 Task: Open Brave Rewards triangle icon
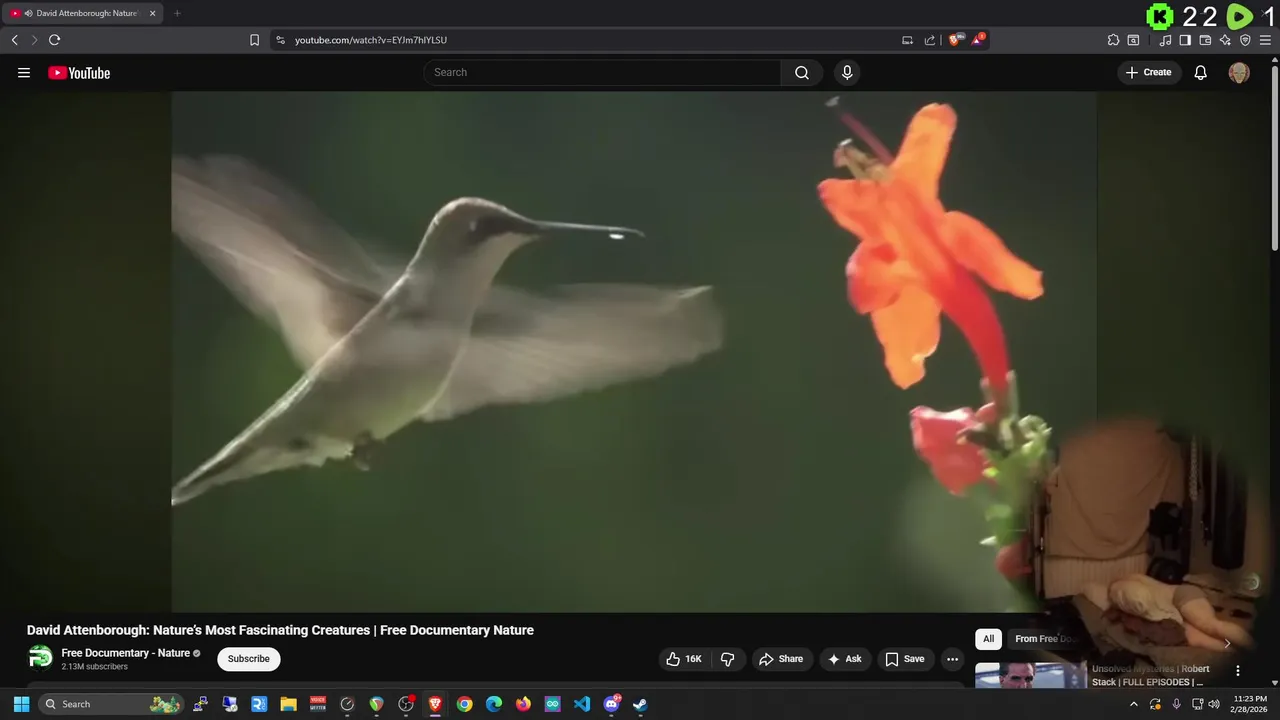[x=979, y=40]
